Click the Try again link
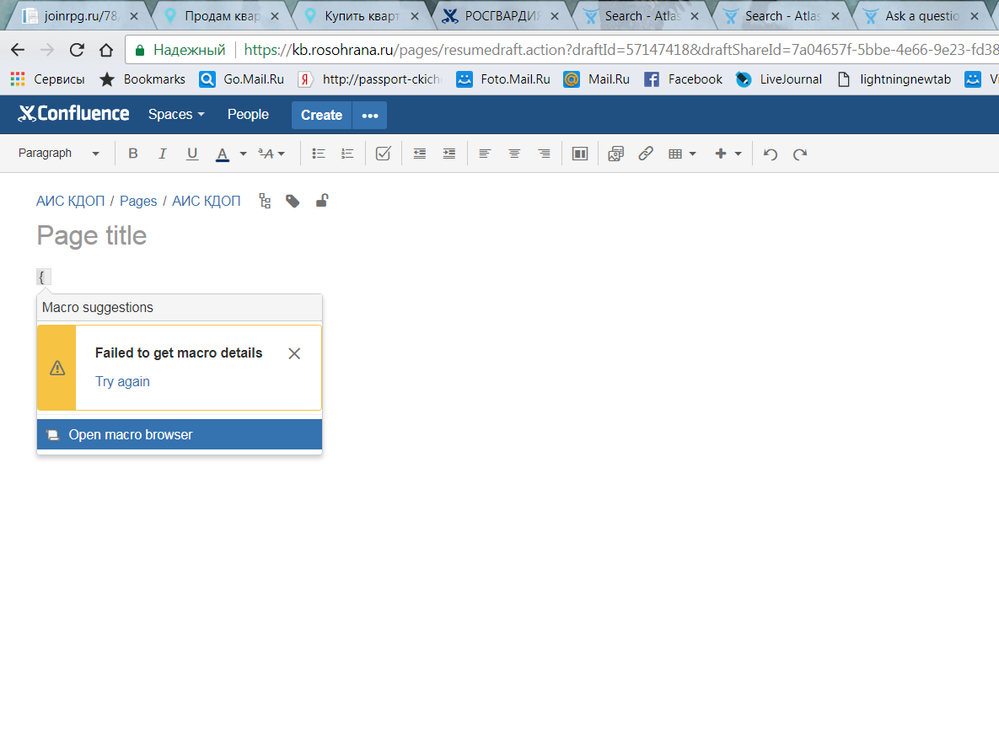The image size is (999, 732). click(122, 382)
